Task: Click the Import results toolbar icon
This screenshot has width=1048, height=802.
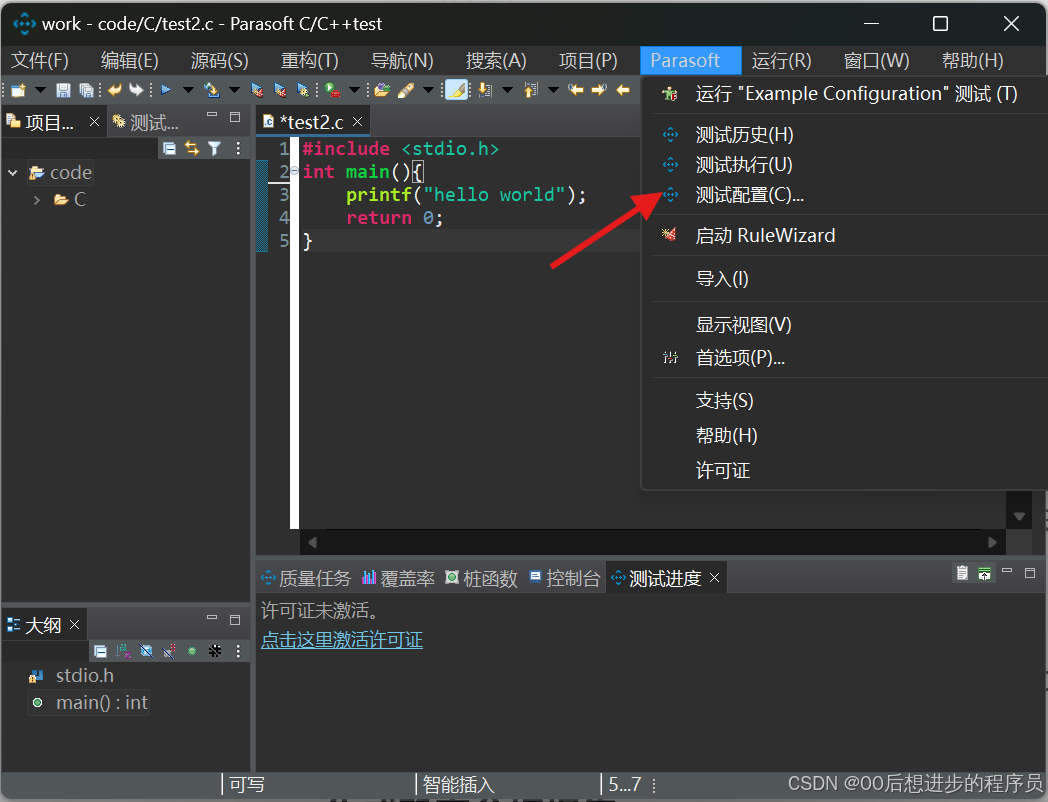Action: 212,90
